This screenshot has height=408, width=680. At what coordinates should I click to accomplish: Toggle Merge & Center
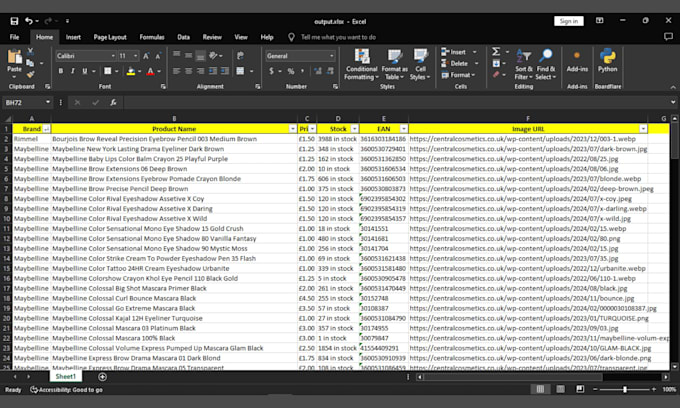pyautogui.click(x=240, y=71)
